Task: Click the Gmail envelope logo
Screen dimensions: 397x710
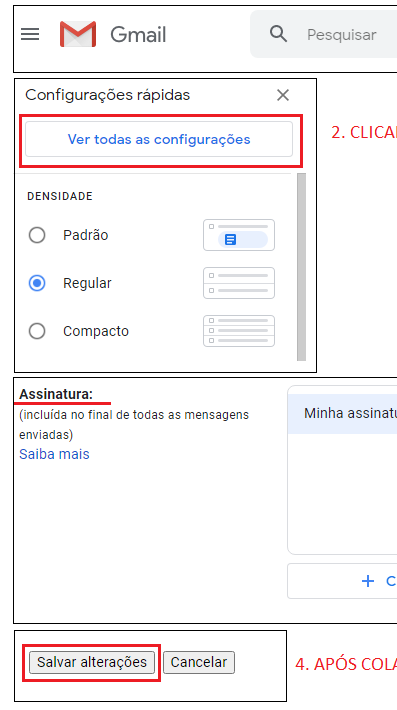Action: coord(78,34)
